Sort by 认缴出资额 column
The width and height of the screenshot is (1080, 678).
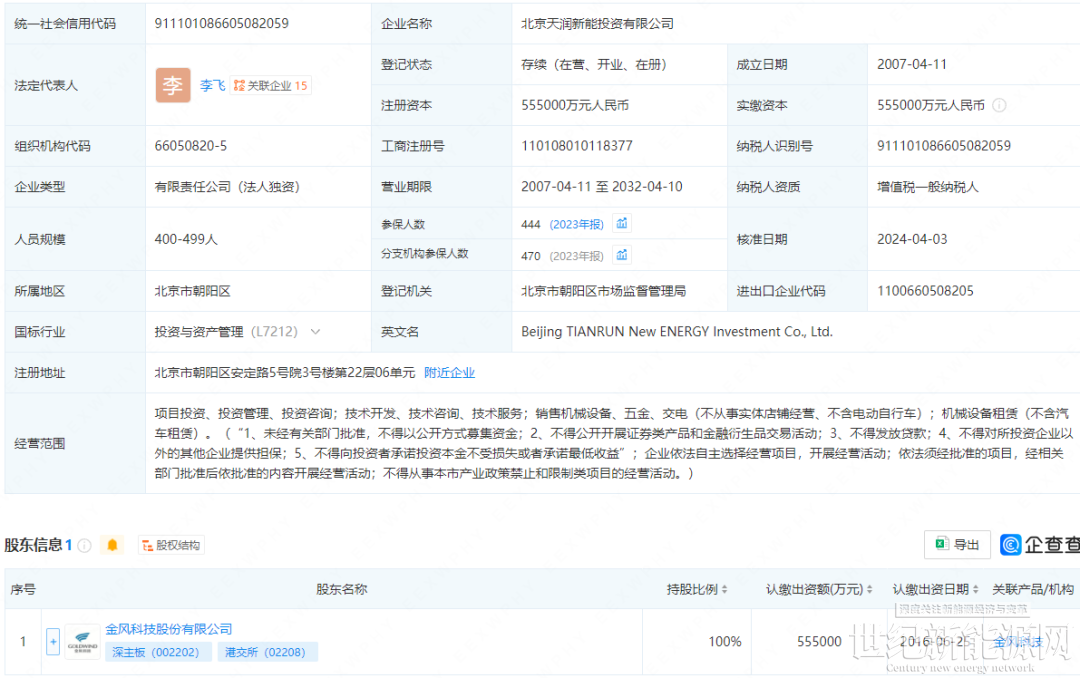point(869,589)
